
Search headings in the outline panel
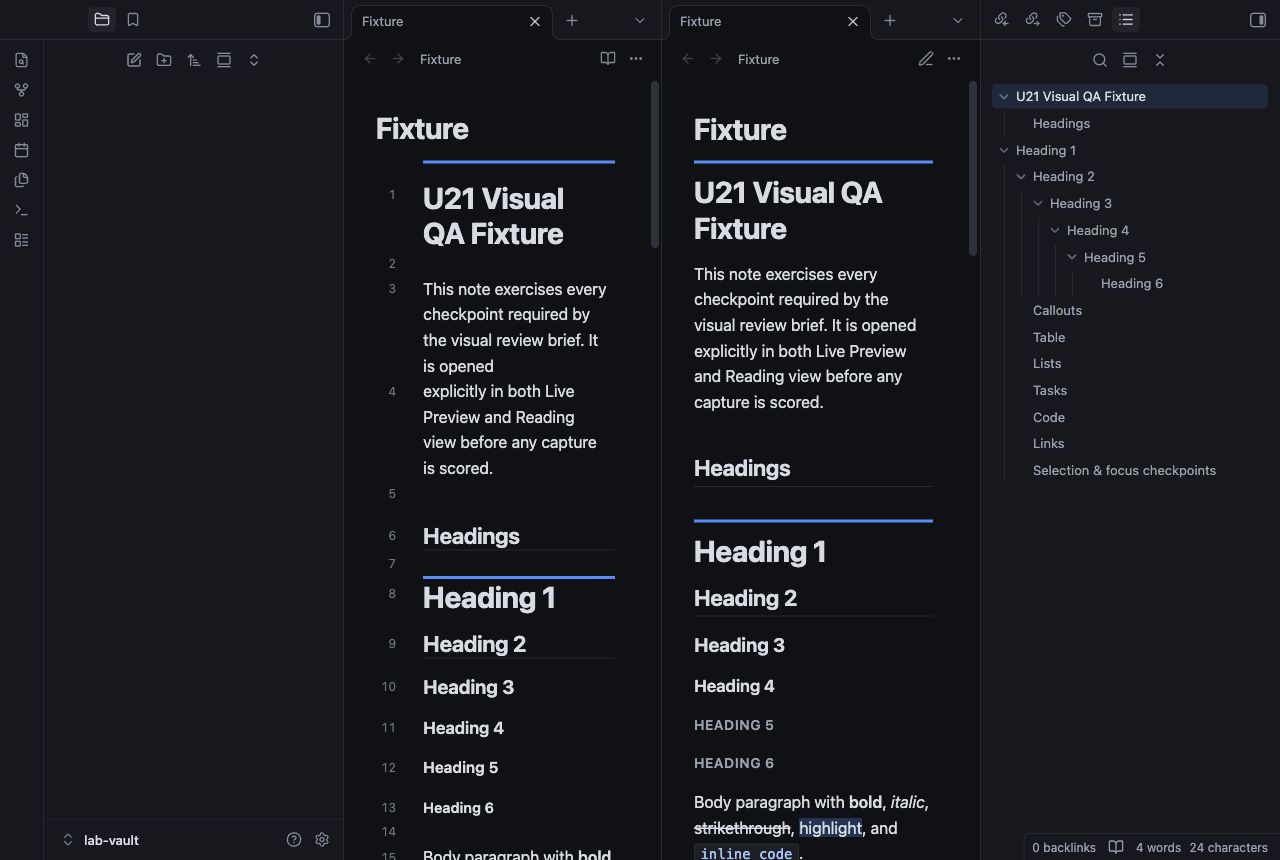[x=1100, y=60]
